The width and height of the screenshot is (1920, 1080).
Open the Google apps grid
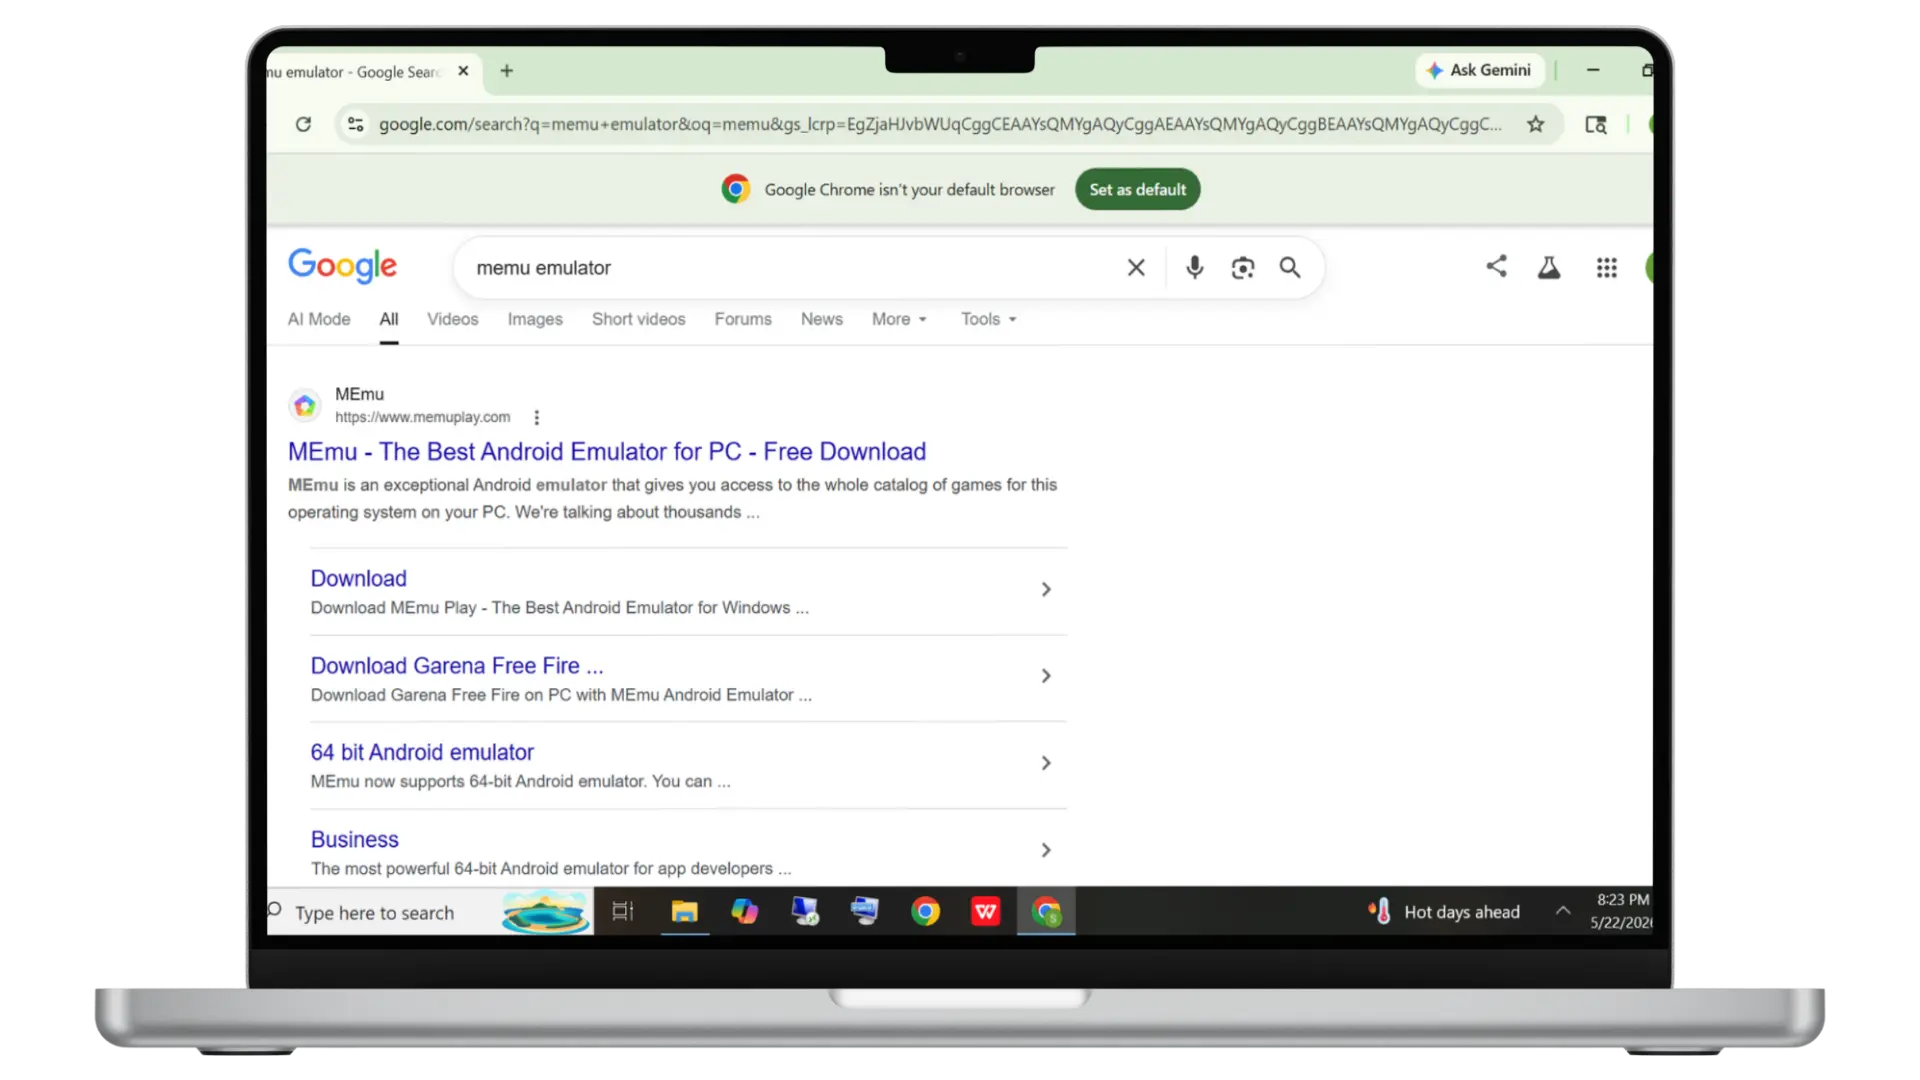[1607, 268]
